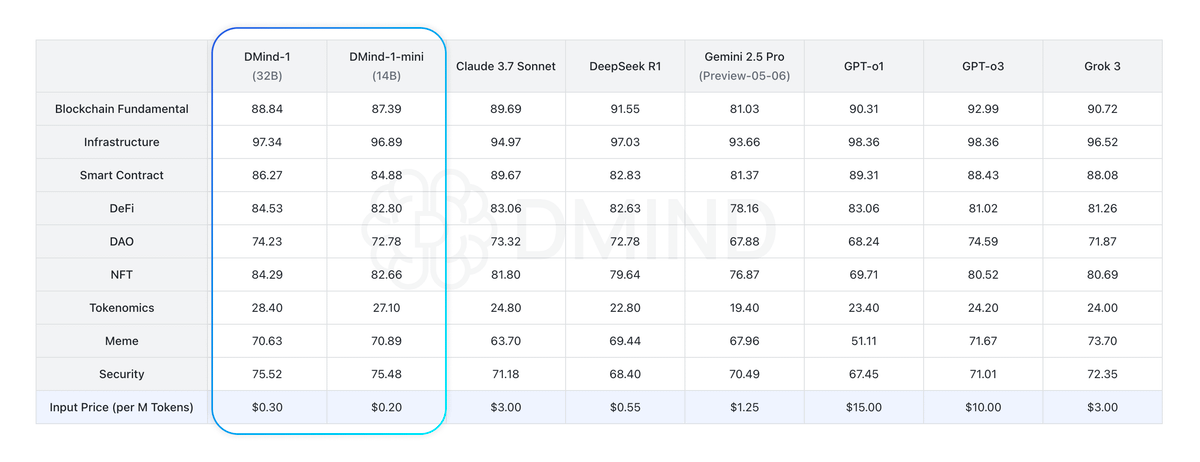Click the 88.84 Blockchain Fundamental cell
The width and height of the screenshot is (1200, 462).
[x=267, y=108]
